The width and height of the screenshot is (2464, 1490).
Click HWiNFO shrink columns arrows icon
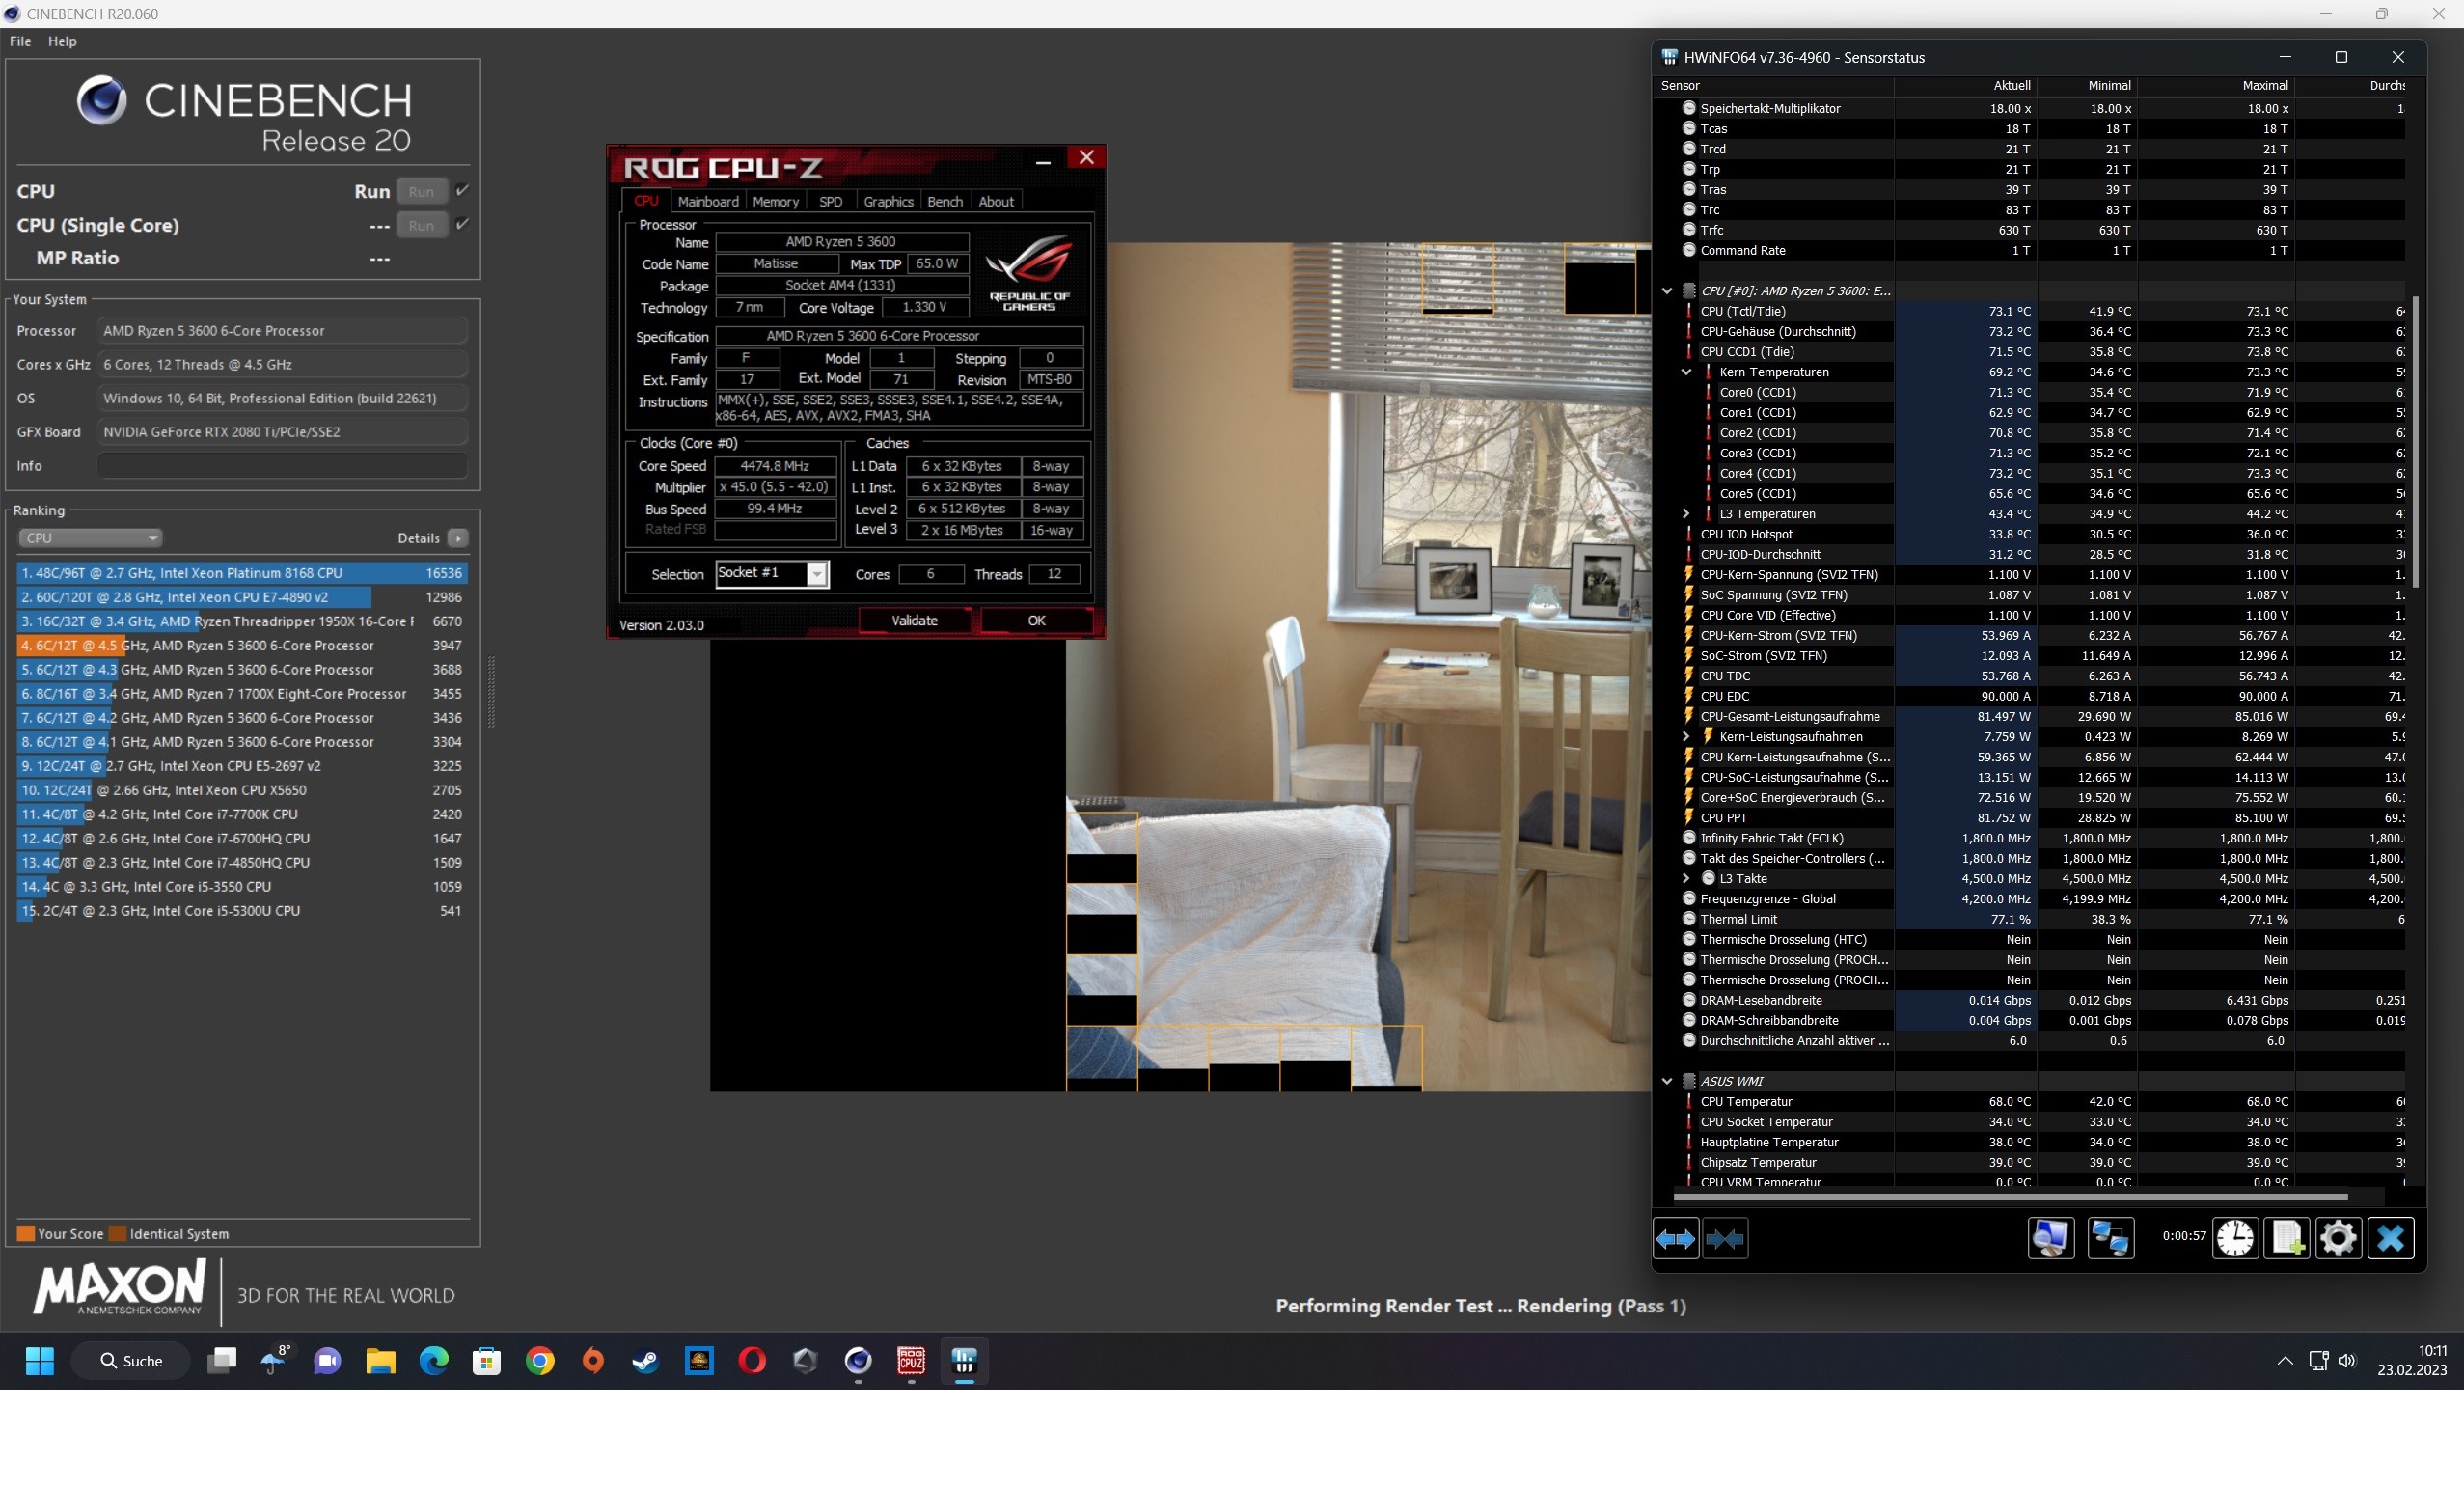[1725, 1239]
